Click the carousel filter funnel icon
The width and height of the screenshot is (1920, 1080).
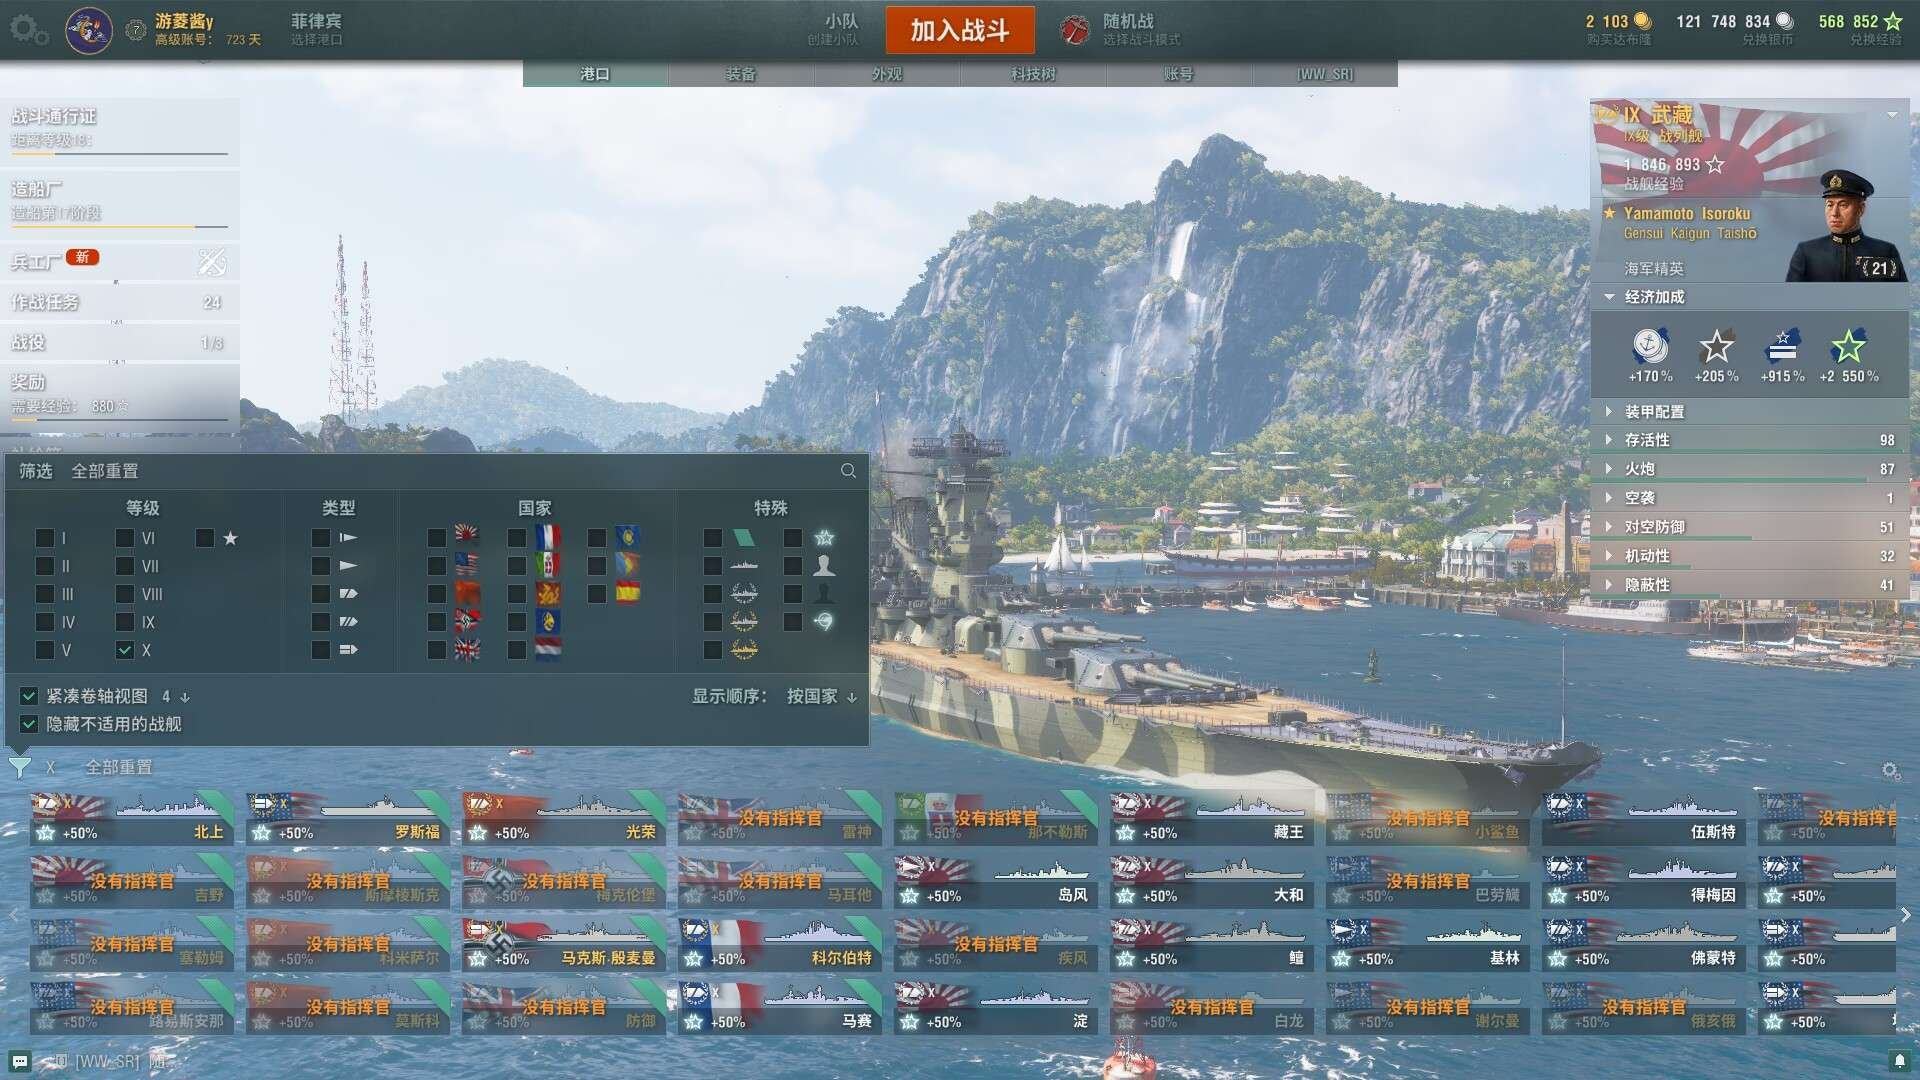(x=19, y=768)
